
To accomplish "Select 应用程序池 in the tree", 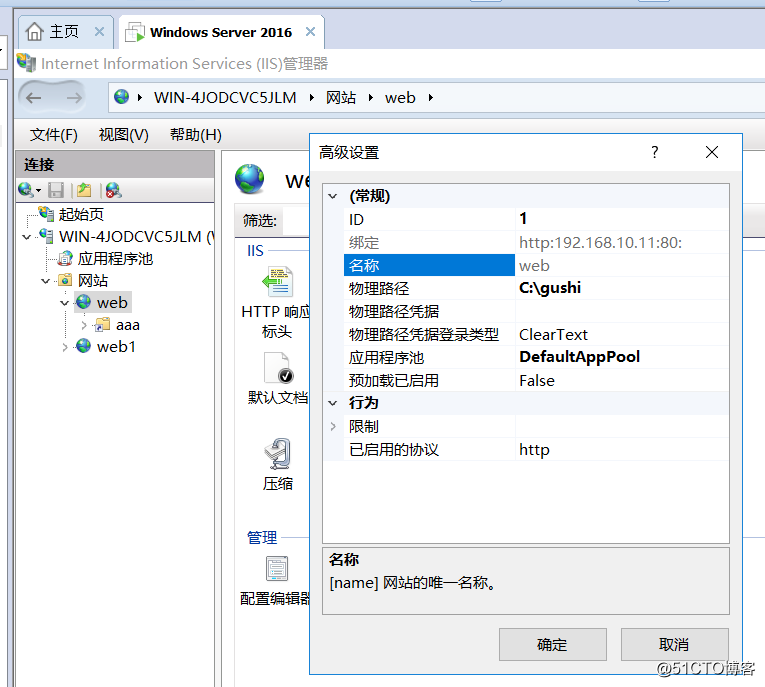I will click(115, 259).
